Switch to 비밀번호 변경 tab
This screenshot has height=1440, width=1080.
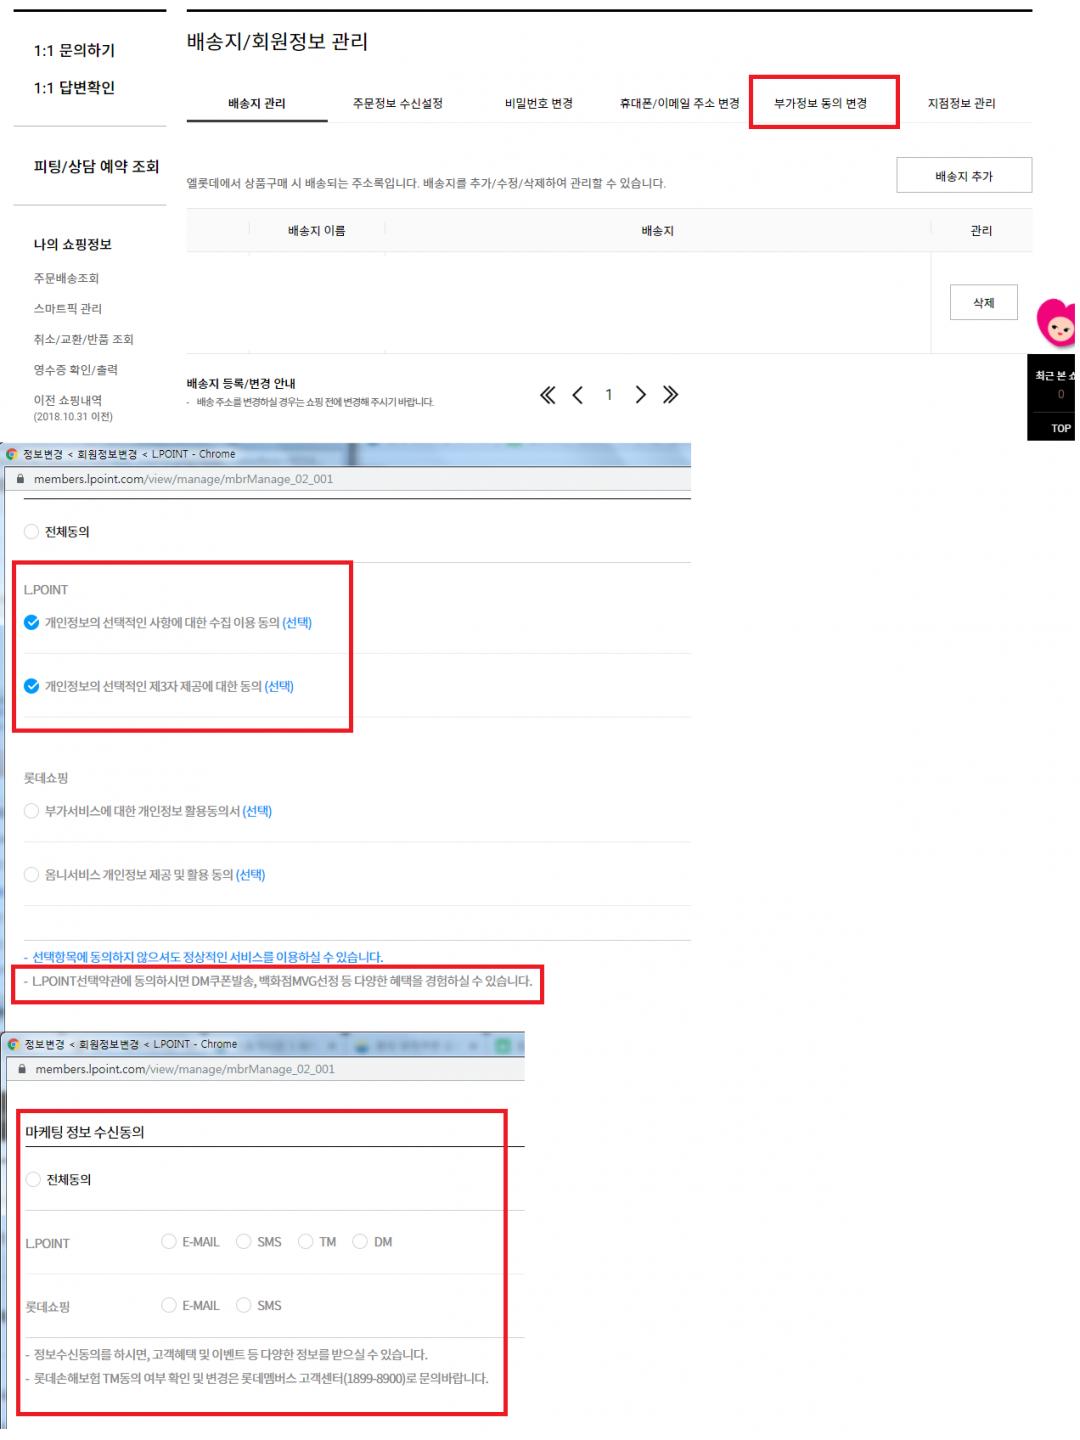tap(538, 103)
